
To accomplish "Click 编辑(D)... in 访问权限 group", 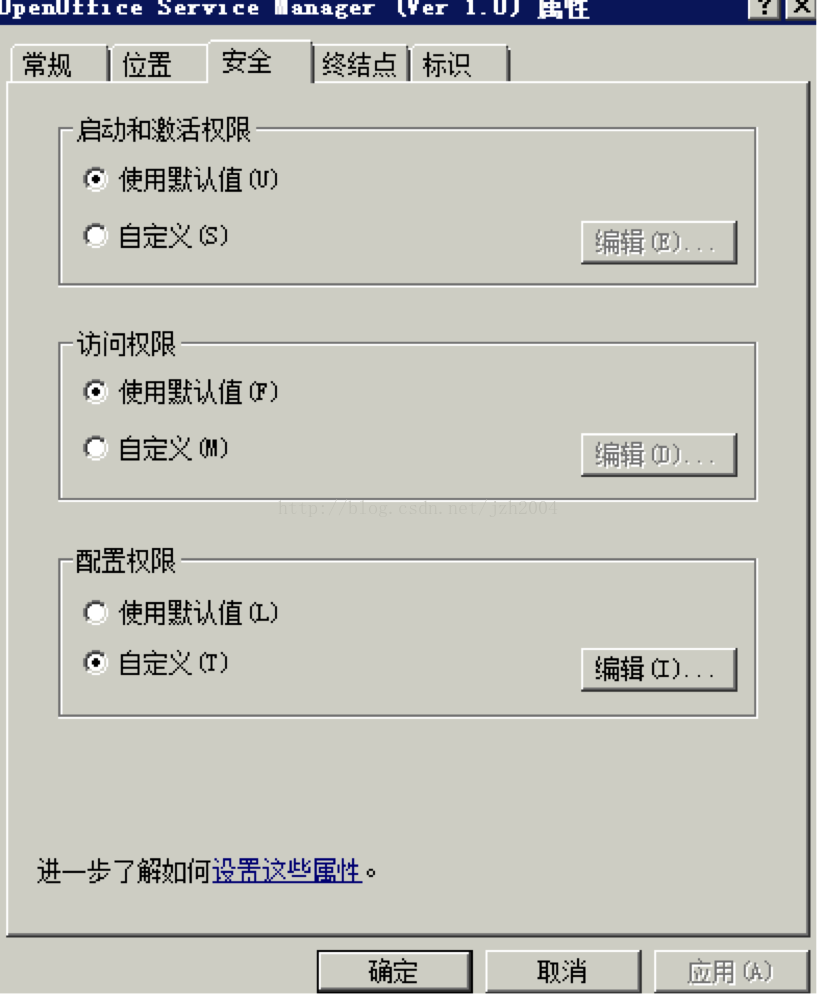I will coord(658,455).
